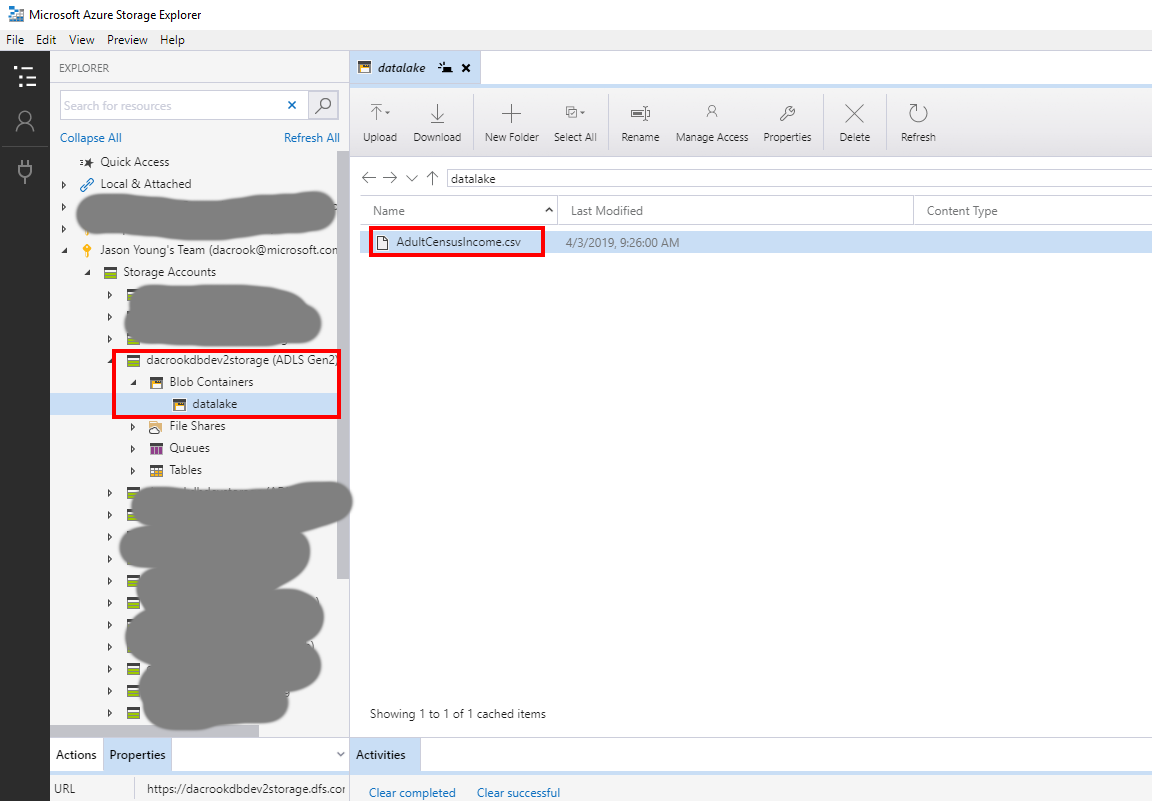Switch to the Properties tab bottom panel
Viewport: 1152px width, 801px height.
point(137,755)
